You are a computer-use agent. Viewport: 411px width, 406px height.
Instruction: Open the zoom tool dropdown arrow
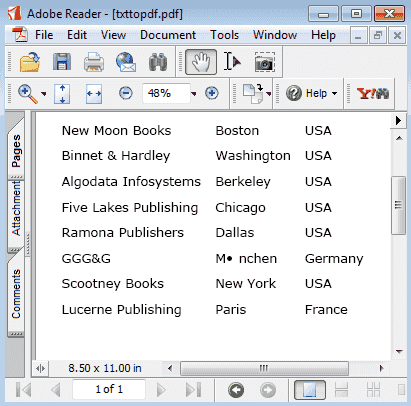click(x=44, y=94)
